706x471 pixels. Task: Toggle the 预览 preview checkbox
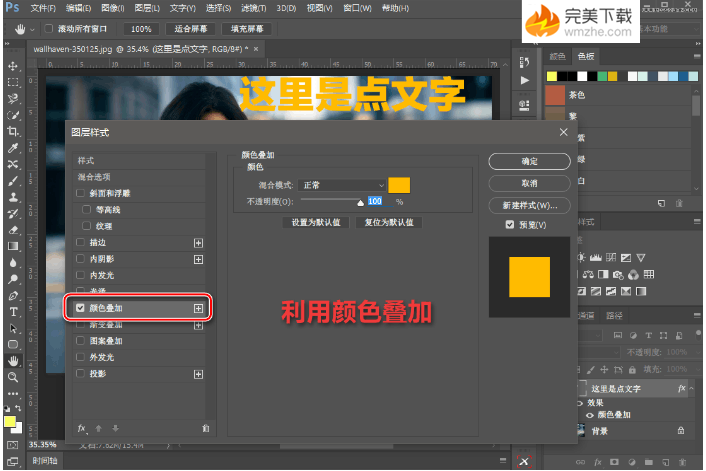(x=510, y=224)
